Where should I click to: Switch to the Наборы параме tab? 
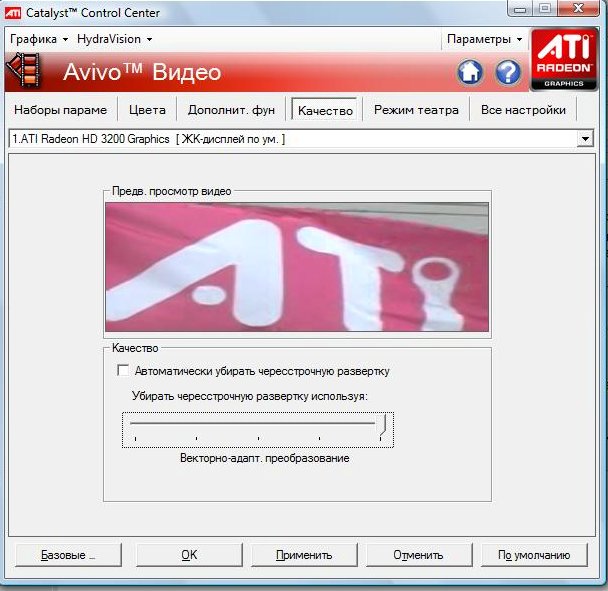[x=60, y=110]
